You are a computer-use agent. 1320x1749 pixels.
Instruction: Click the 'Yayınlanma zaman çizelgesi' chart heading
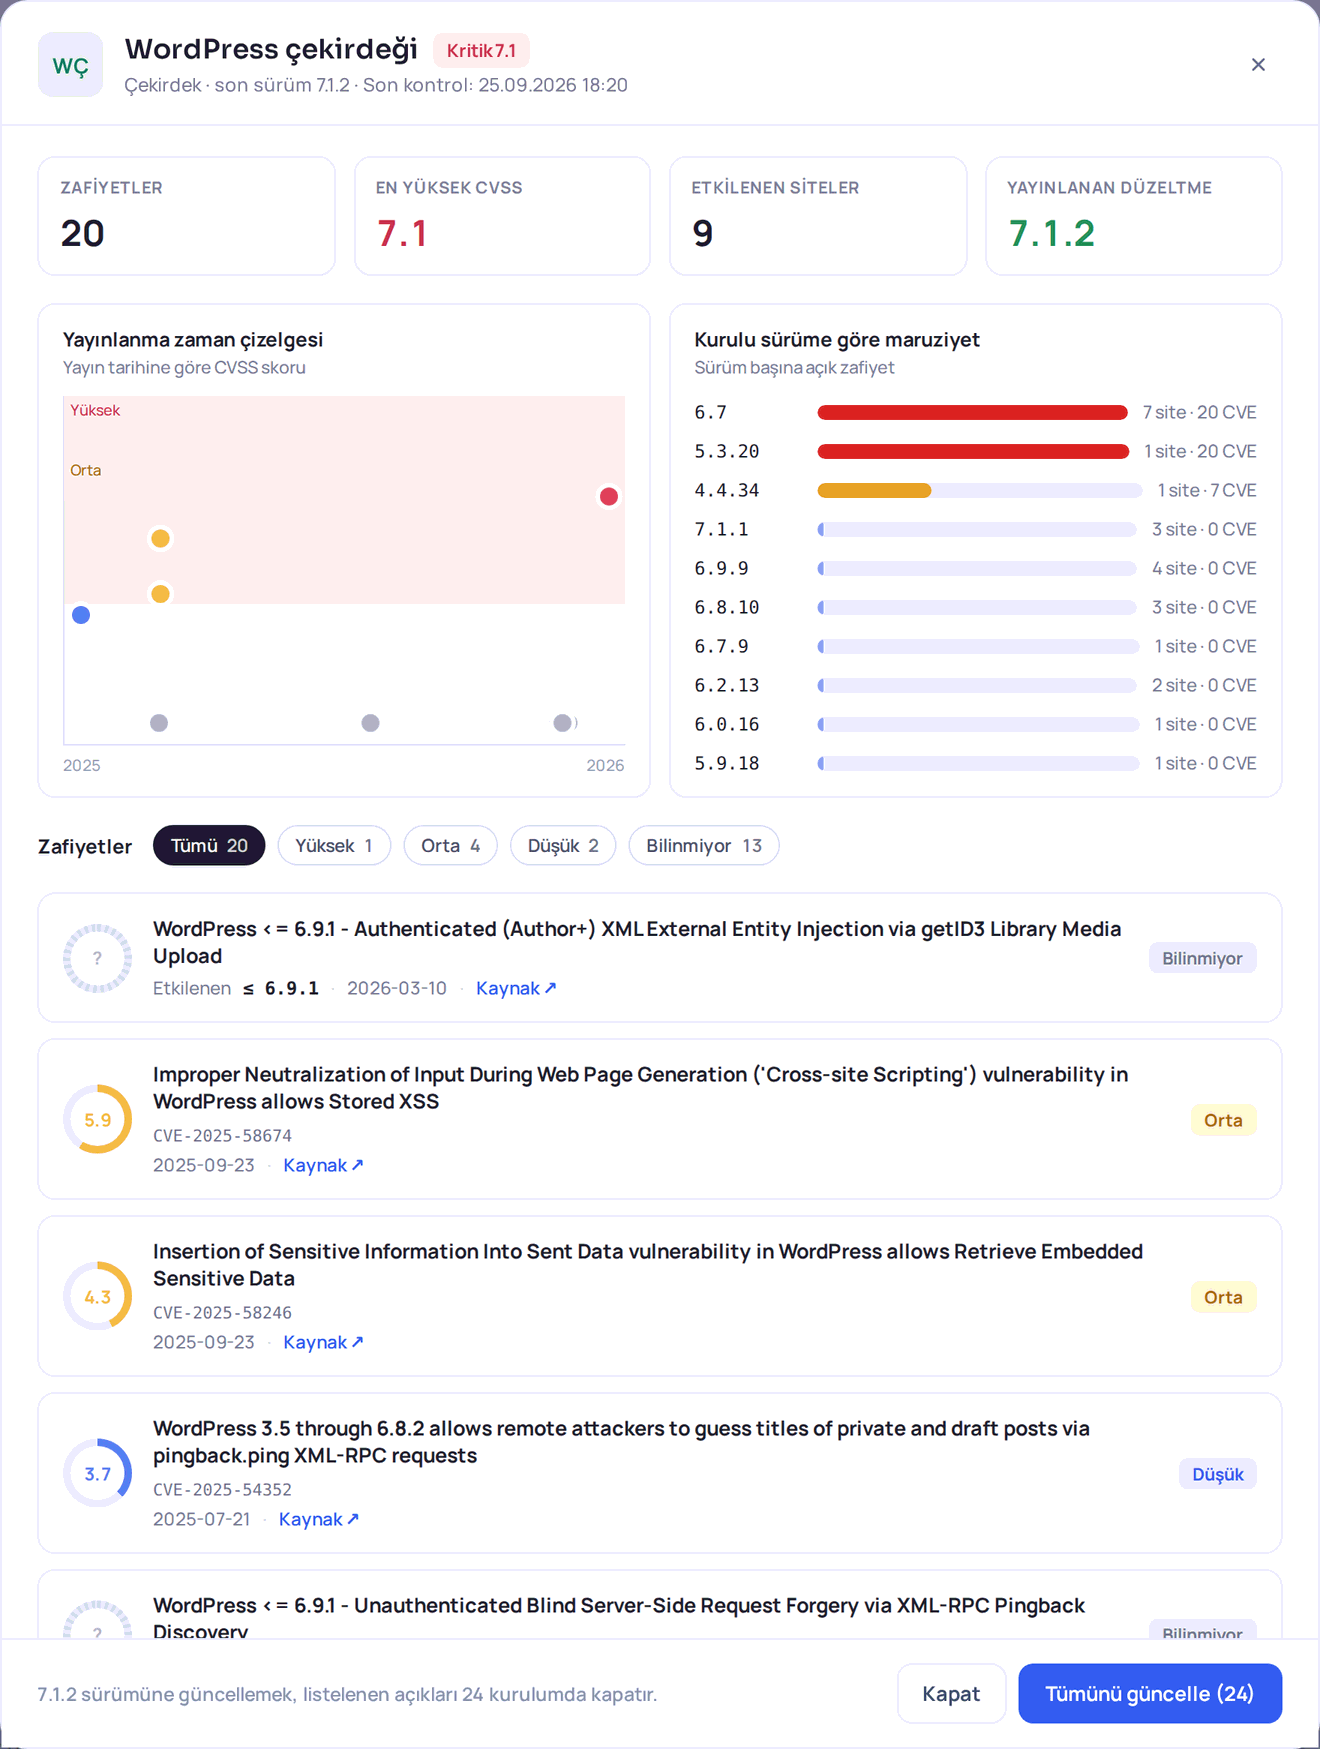(x=193, y=340)
